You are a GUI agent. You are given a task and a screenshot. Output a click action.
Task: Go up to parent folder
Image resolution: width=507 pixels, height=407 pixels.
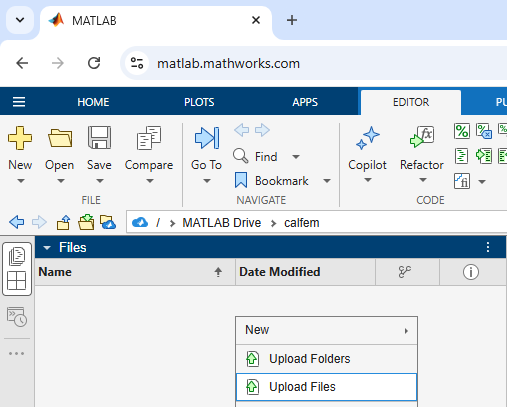pos(63,222)
